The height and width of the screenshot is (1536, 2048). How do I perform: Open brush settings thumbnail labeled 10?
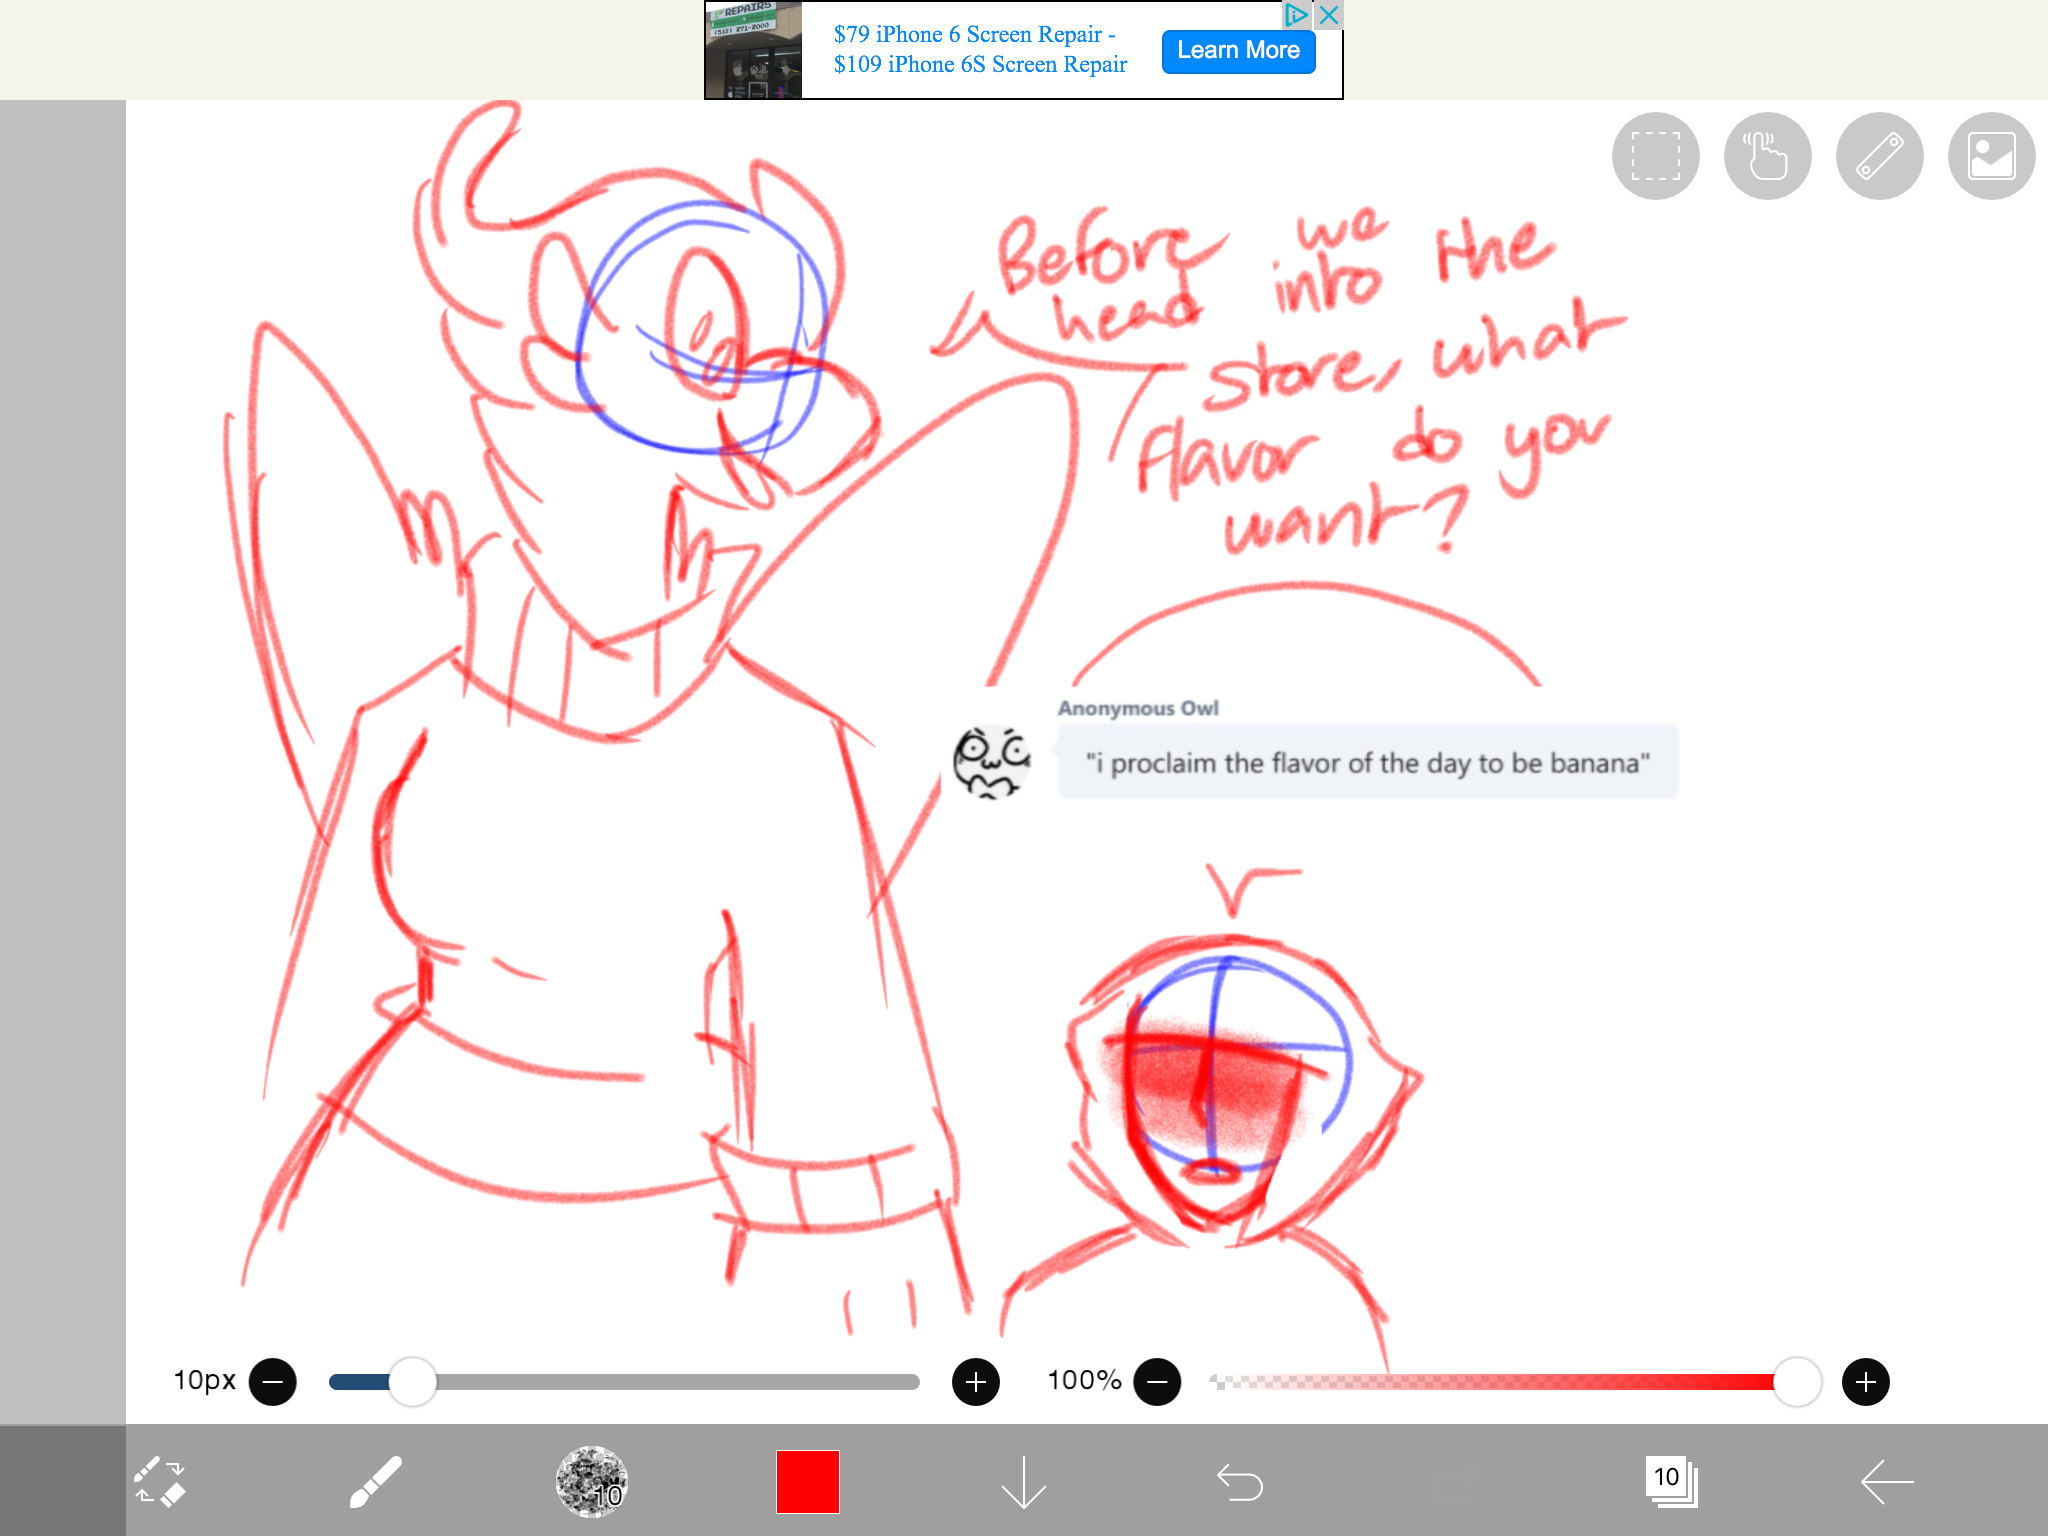click(x=592, y=1481)
